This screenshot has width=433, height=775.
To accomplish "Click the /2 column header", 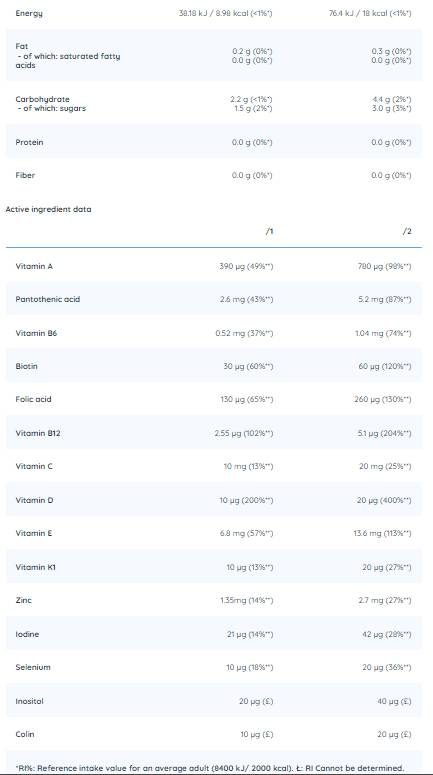I will point(407,231).
